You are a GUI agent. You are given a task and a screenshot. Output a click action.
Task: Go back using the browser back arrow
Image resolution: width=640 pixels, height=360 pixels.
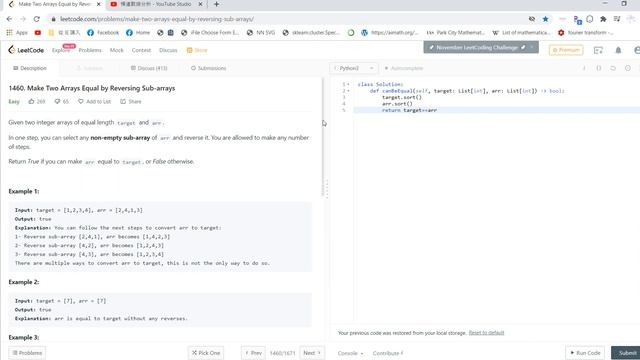click(9, 19)
